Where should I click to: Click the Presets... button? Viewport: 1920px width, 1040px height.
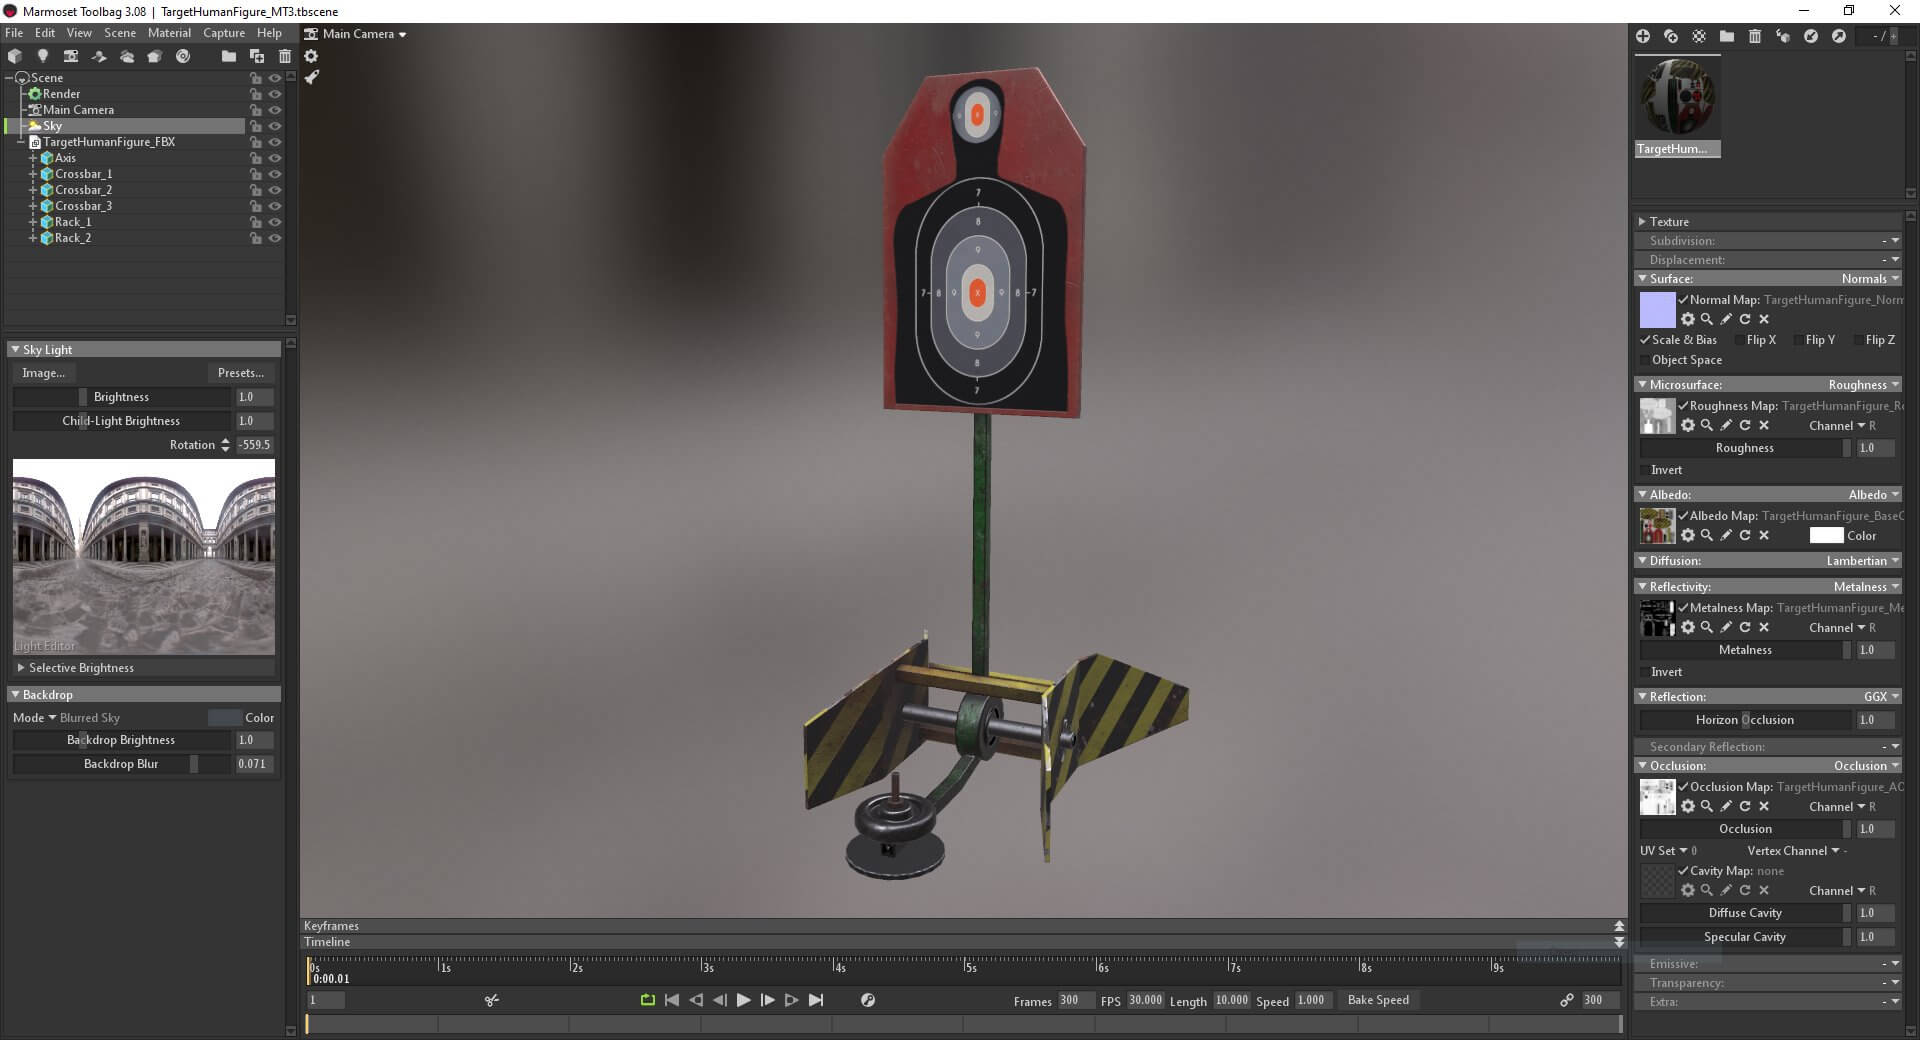(x=241, y=373)
